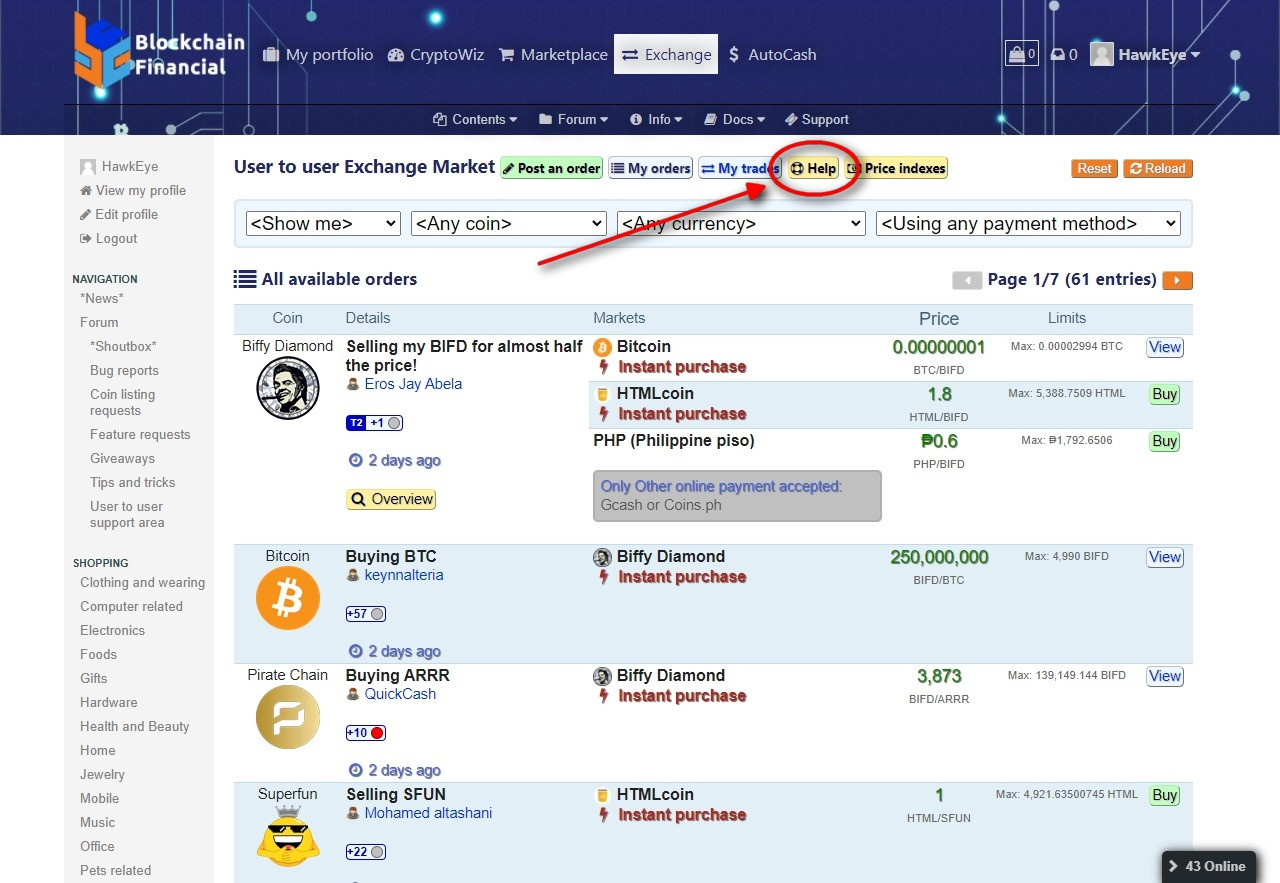The image size is (1280, 883).
Task: Open the Any coin filter dropdown
Action: [509, 224]
